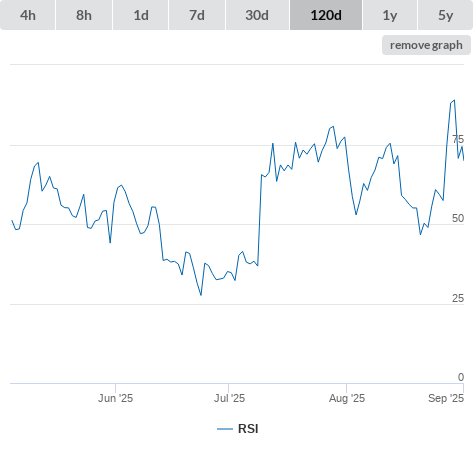Select the 4h time range tab
This screenshot has width=474, height=455.
28,15
